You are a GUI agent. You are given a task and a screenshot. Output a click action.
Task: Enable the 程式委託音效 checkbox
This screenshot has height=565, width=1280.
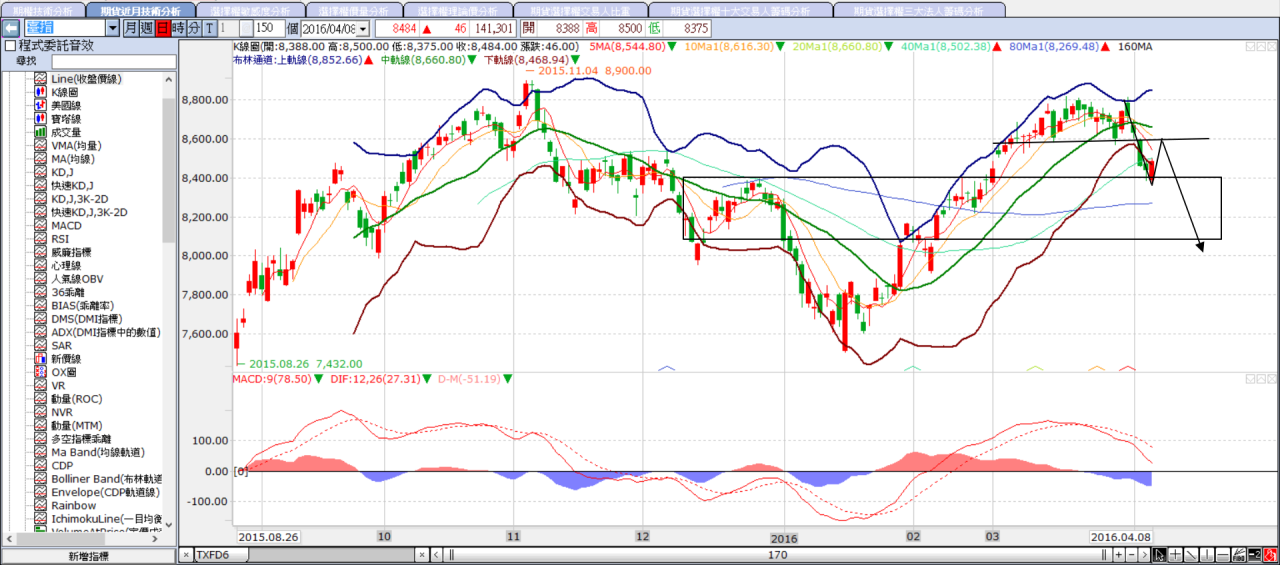coord(10,46)
